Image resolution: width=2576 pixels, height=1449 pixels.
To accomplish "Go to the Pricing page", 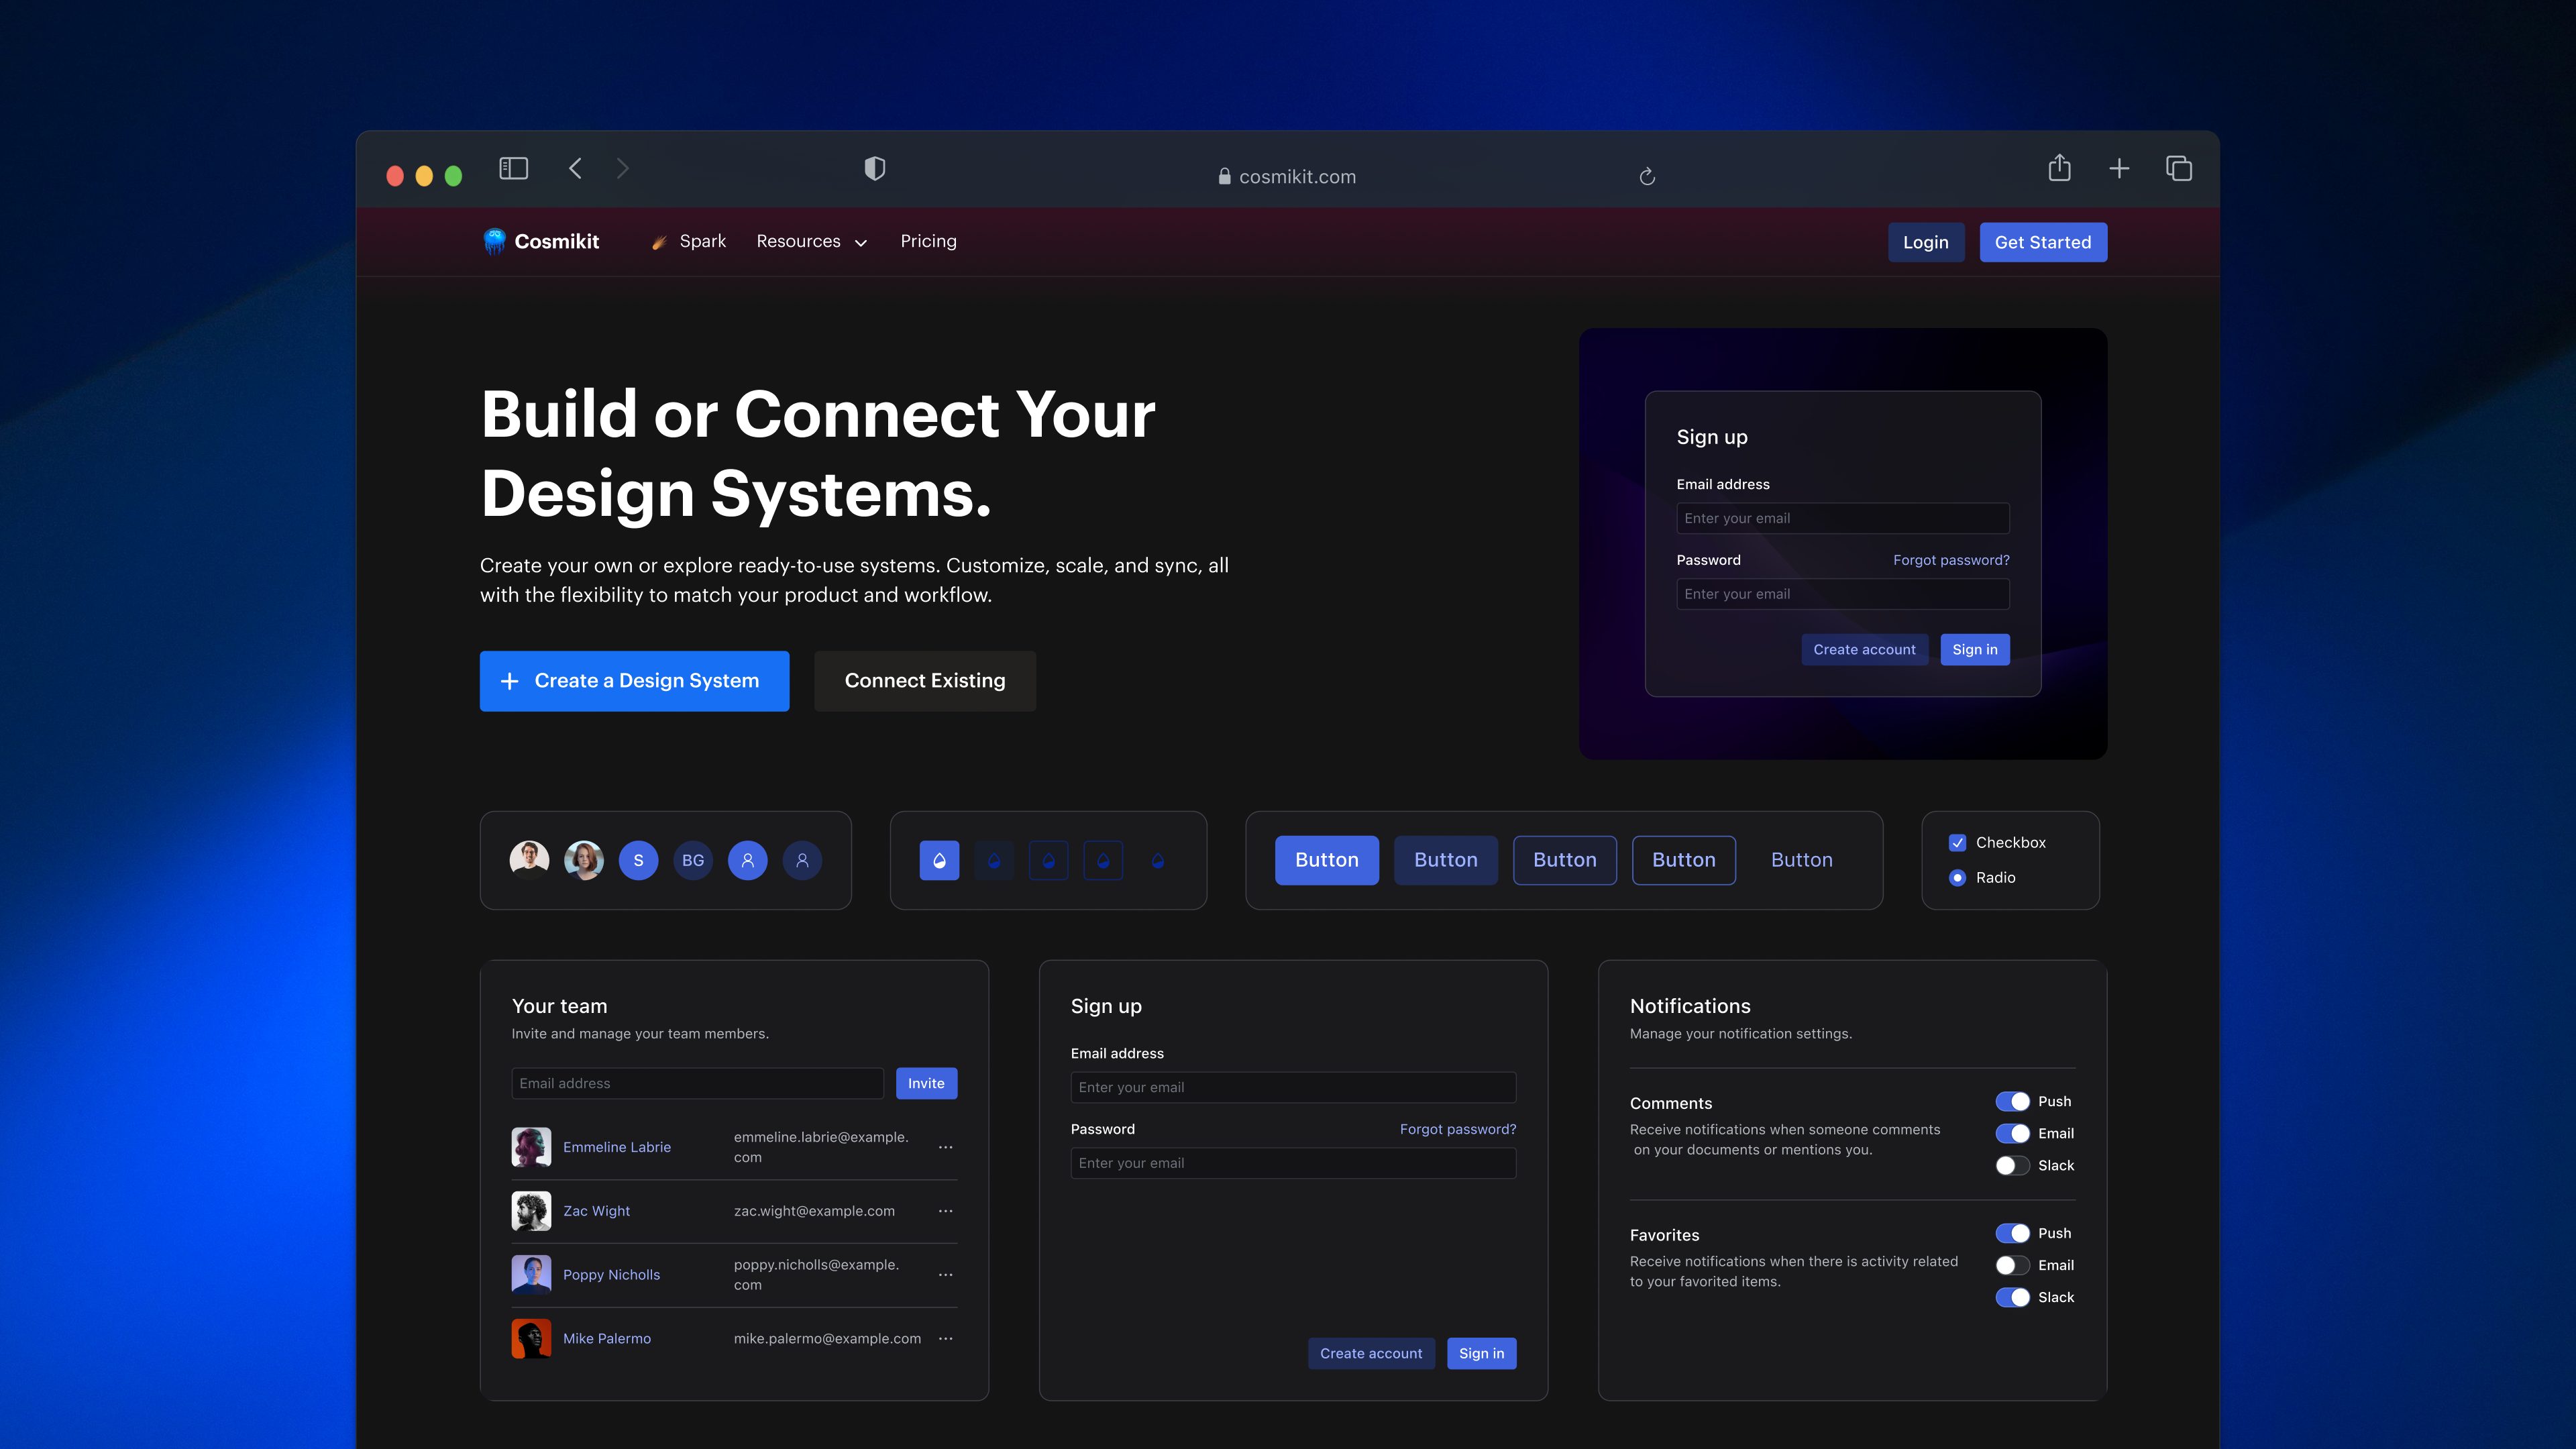I will pos(928,241).
